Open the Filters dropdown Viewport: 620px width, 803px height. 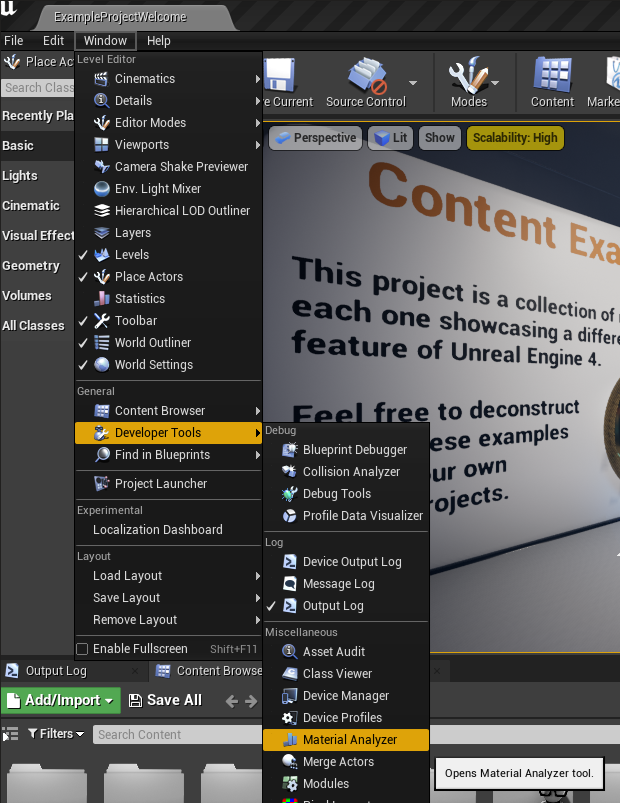pos(56,734)
